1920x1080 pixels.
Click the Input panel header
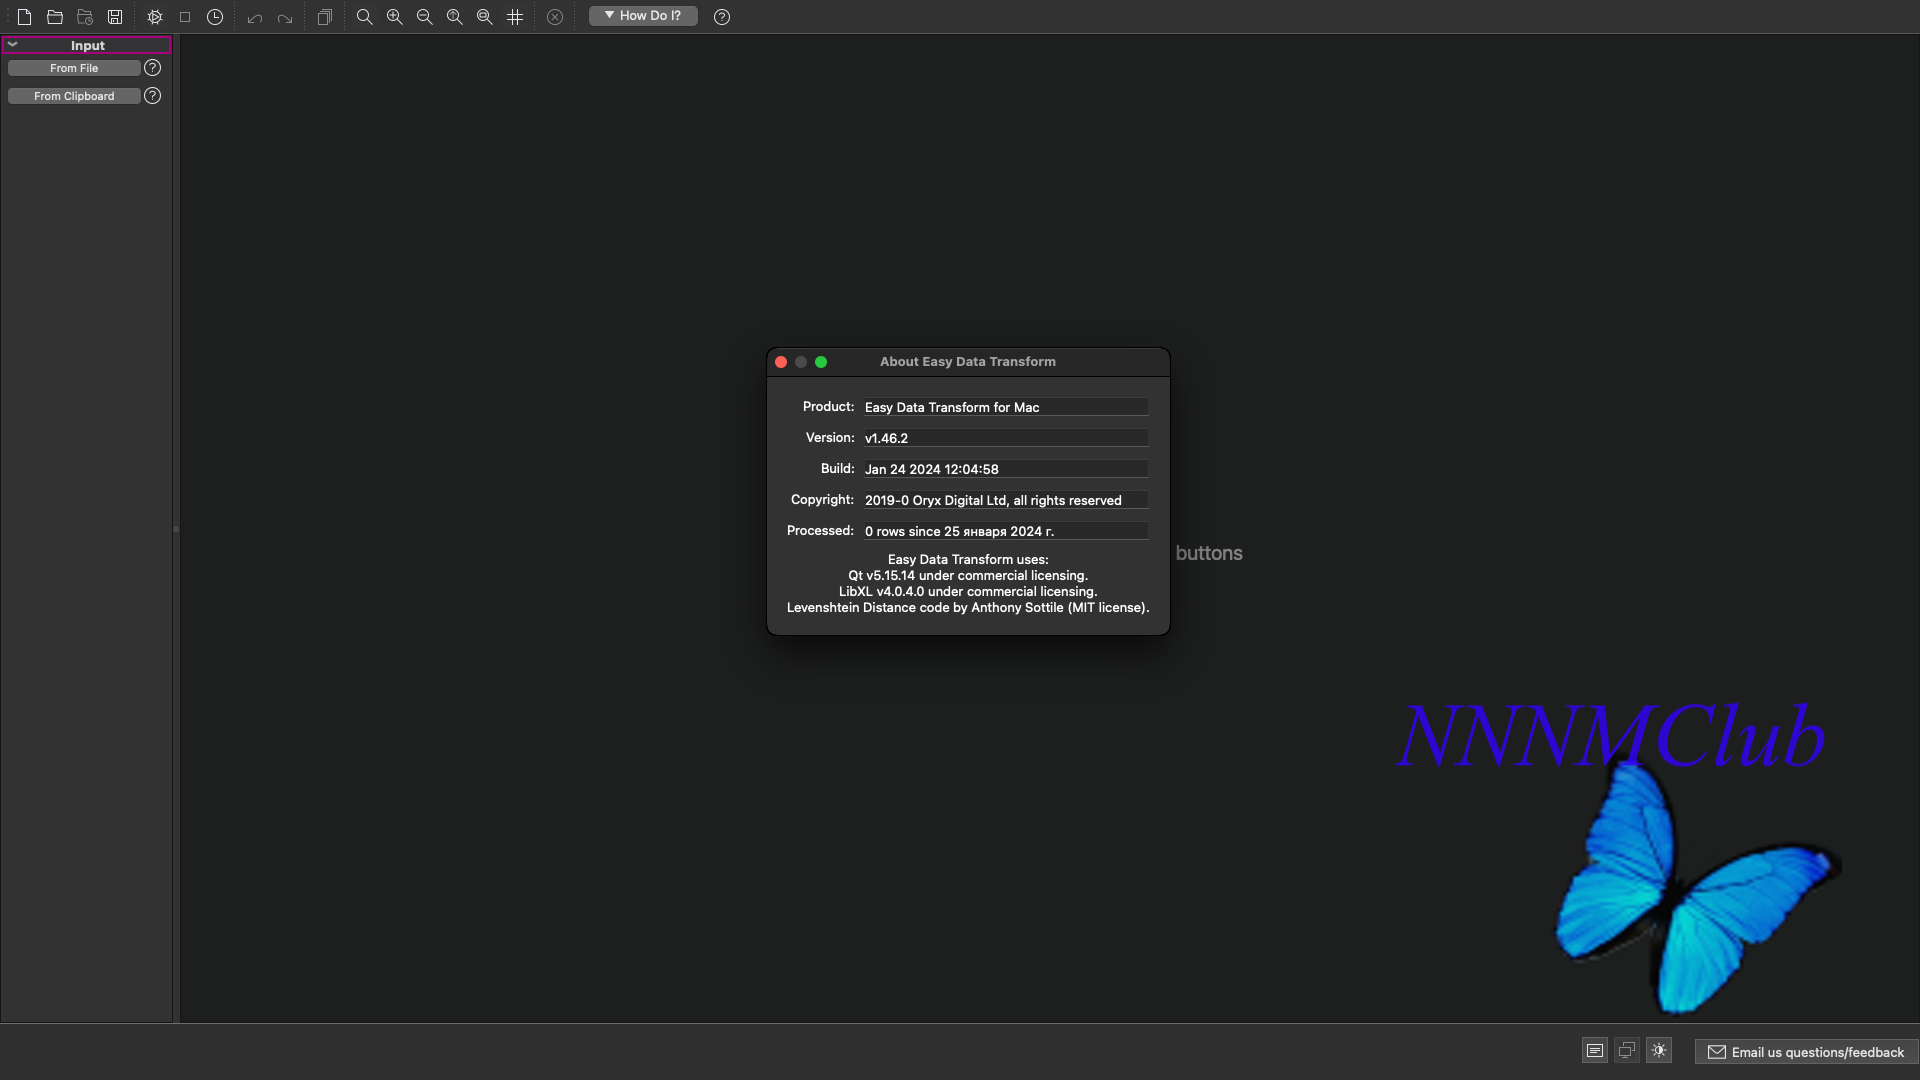point(88,45)
